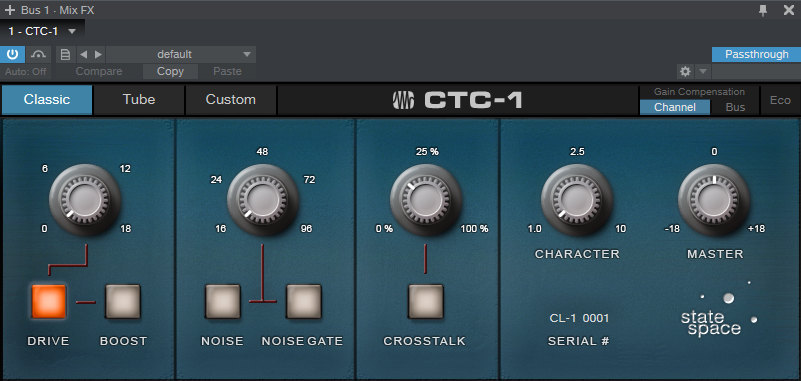The width and height of the screenshot is (801, 381).
Task: Select the Classic console tab
Action: pos(47,100)
